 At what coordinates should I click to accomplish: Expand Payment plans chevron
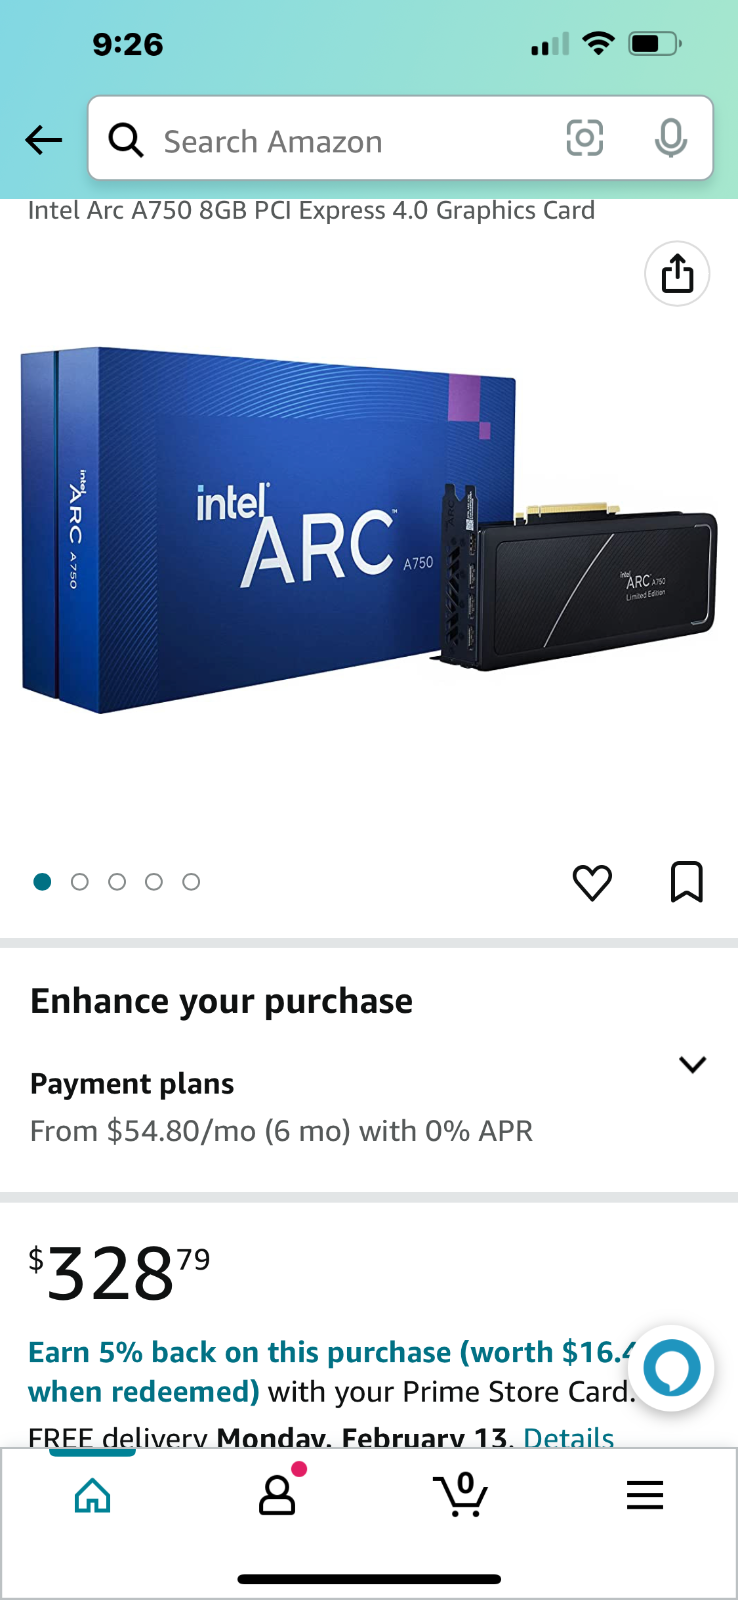pos(692,1064)
